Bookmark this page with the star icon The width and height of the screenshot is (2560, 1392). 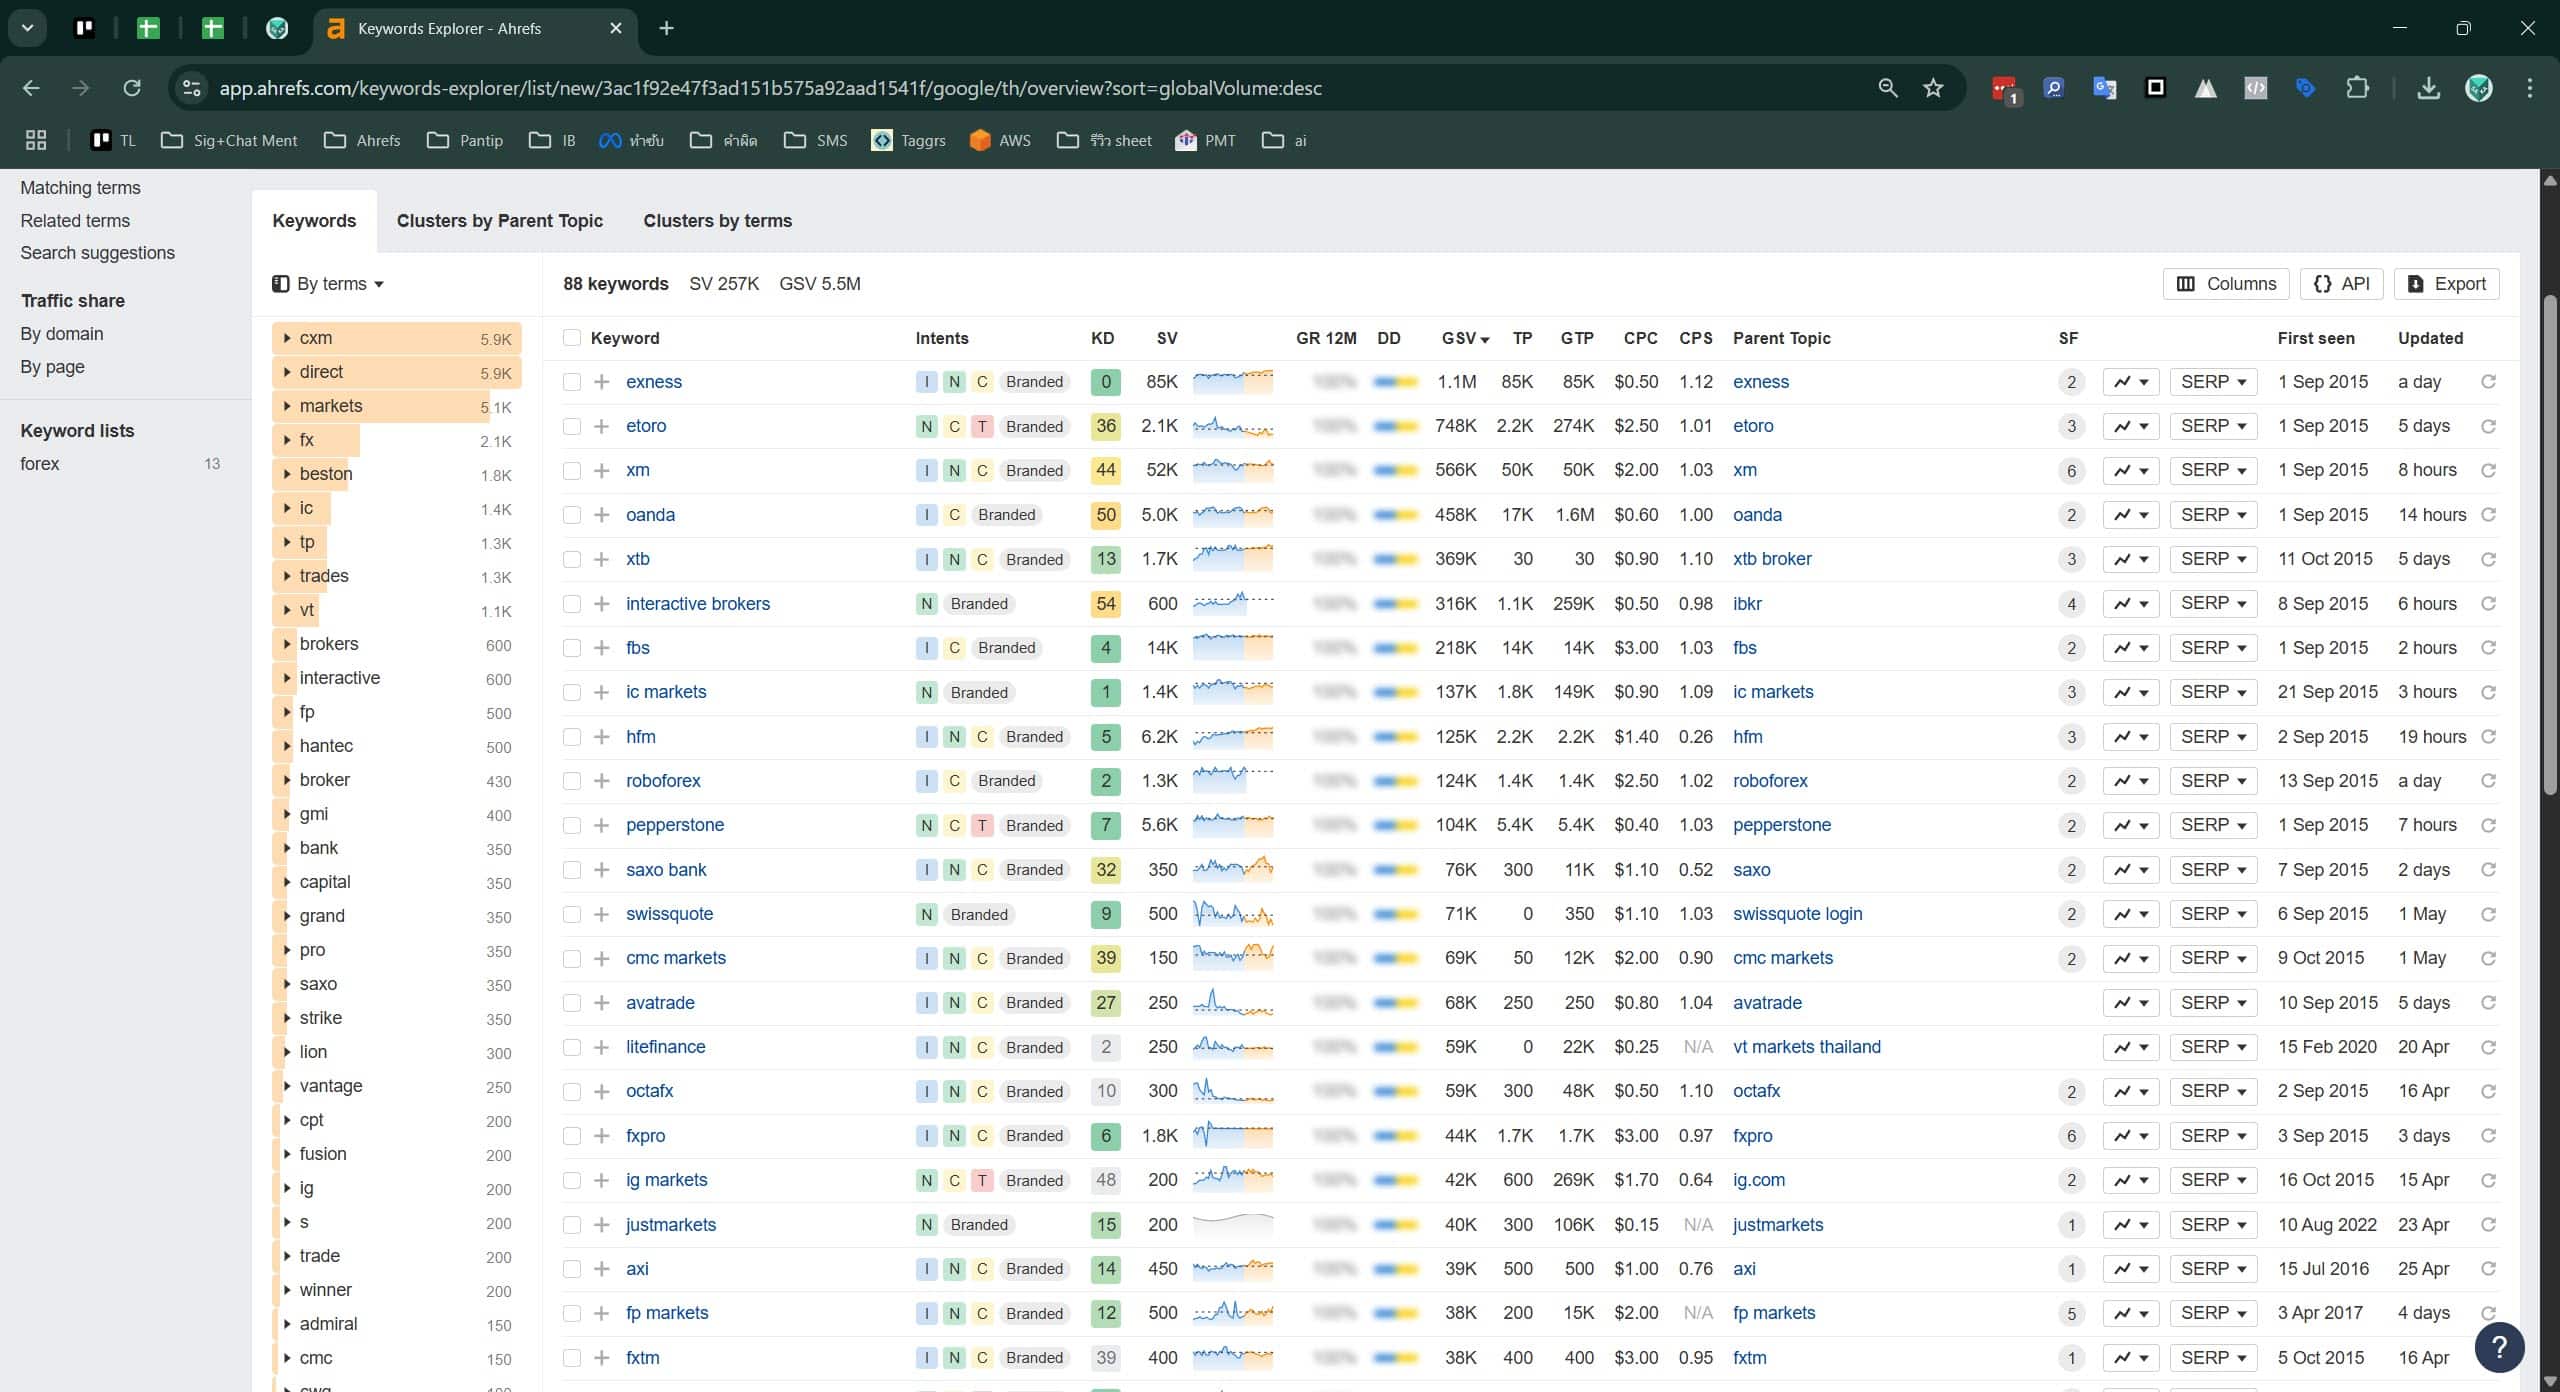pos(1933,88)
